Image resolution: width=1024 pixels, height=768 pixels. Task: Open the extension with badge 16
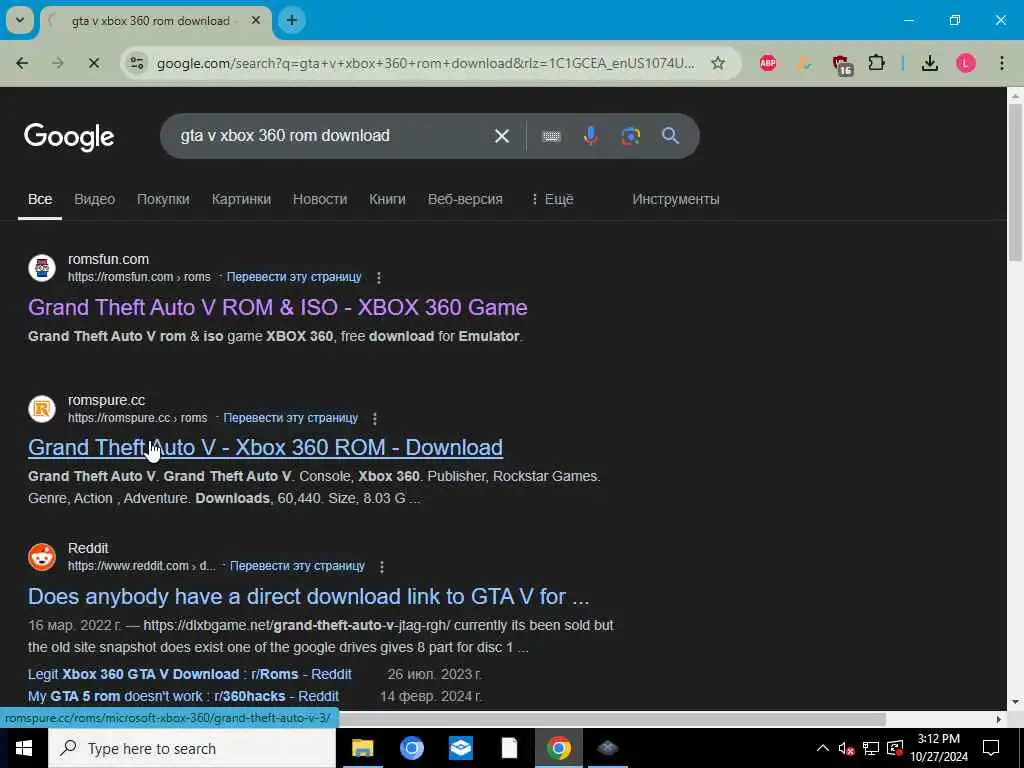842,64
